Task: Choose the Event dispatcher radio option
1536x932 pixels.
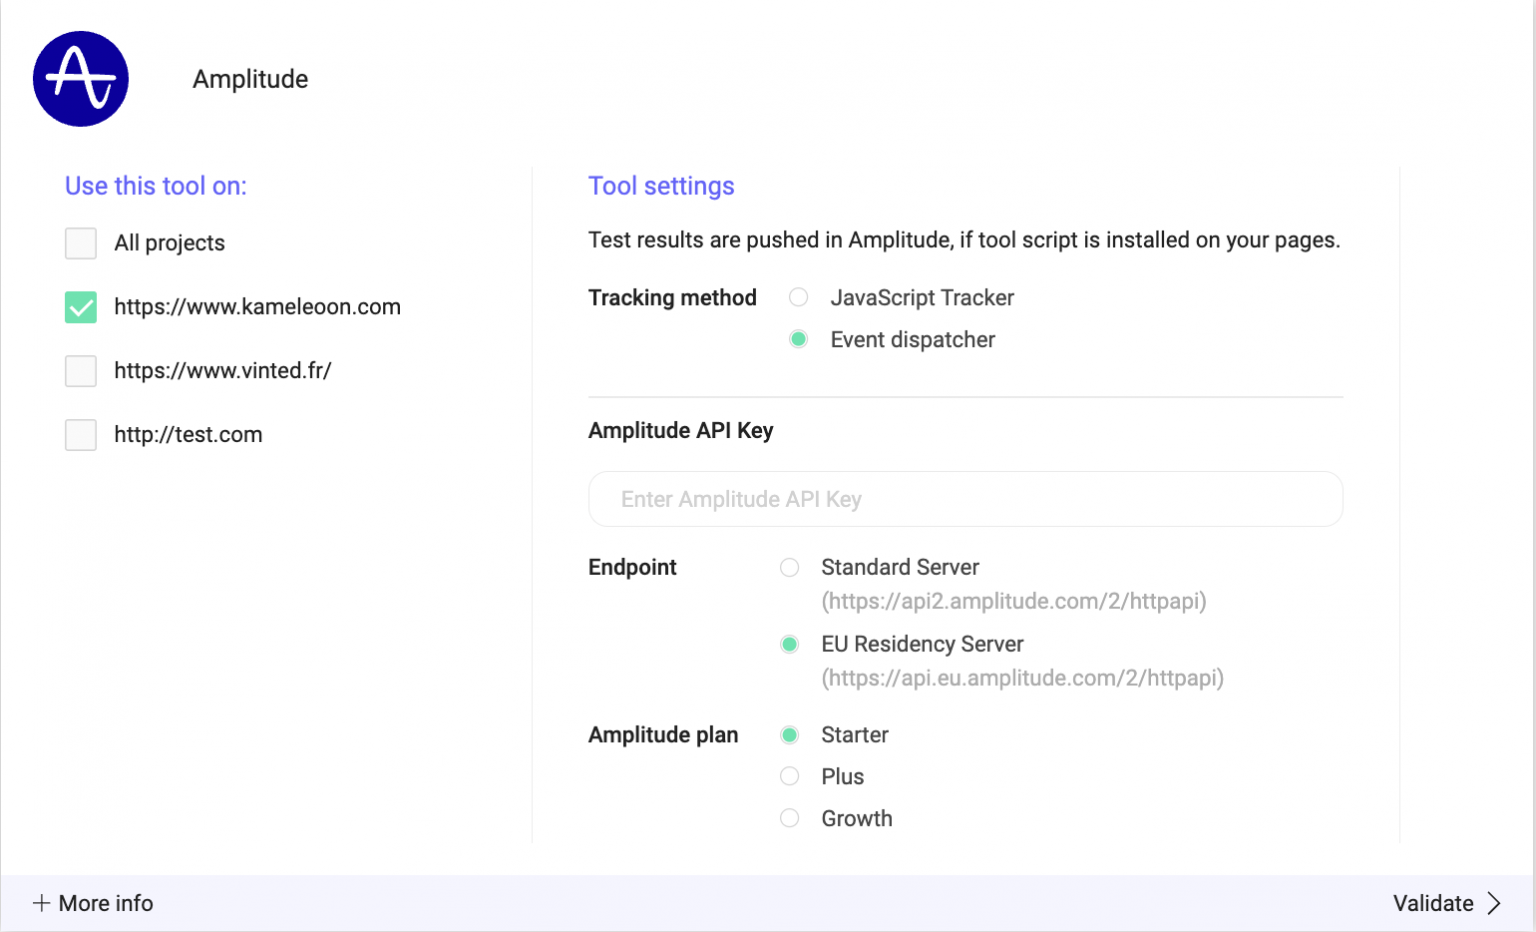Action: [x=798, y=339]
